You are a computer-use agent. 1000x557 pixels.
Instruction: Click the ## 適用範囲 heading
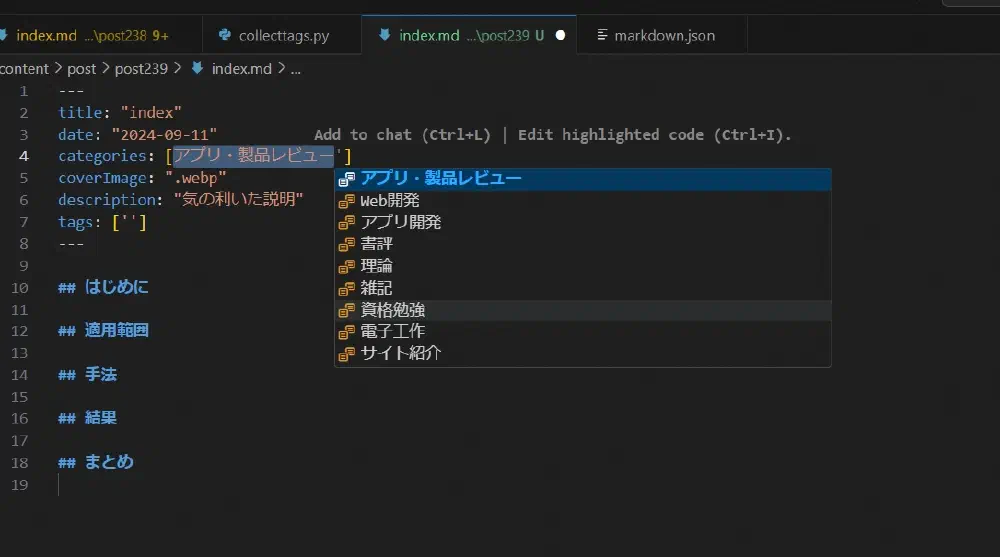103,330
